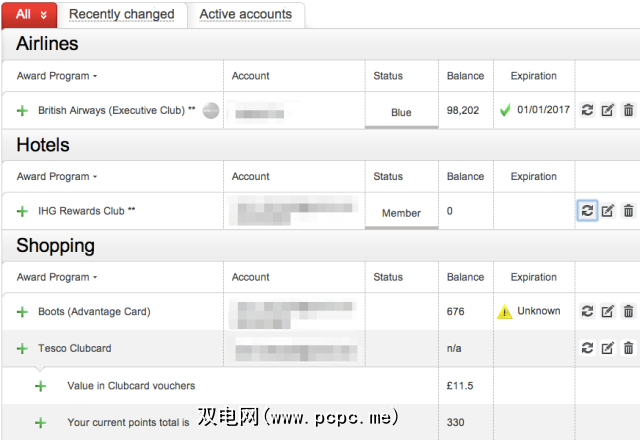Edit the IHG Rewards Club account

click(x=607, y=211)
